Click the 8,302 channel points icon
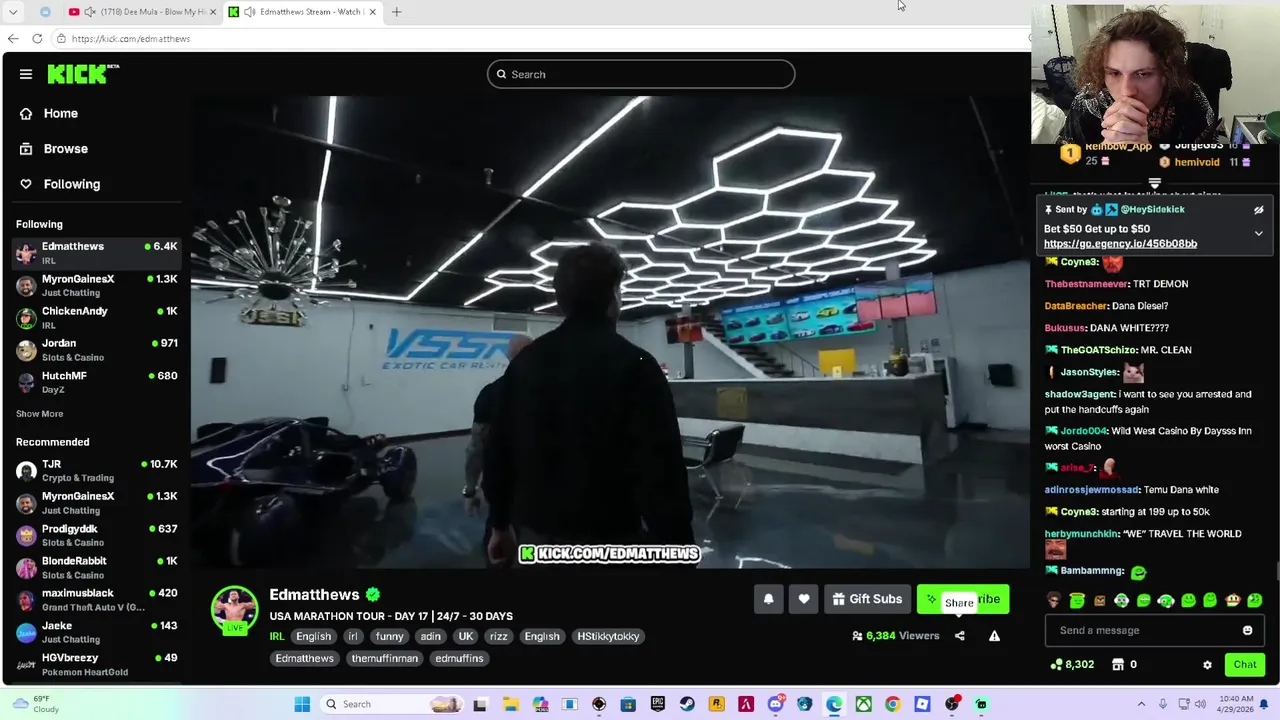Viewport: 1280px width, 720px height. [x=1058, y=665]
